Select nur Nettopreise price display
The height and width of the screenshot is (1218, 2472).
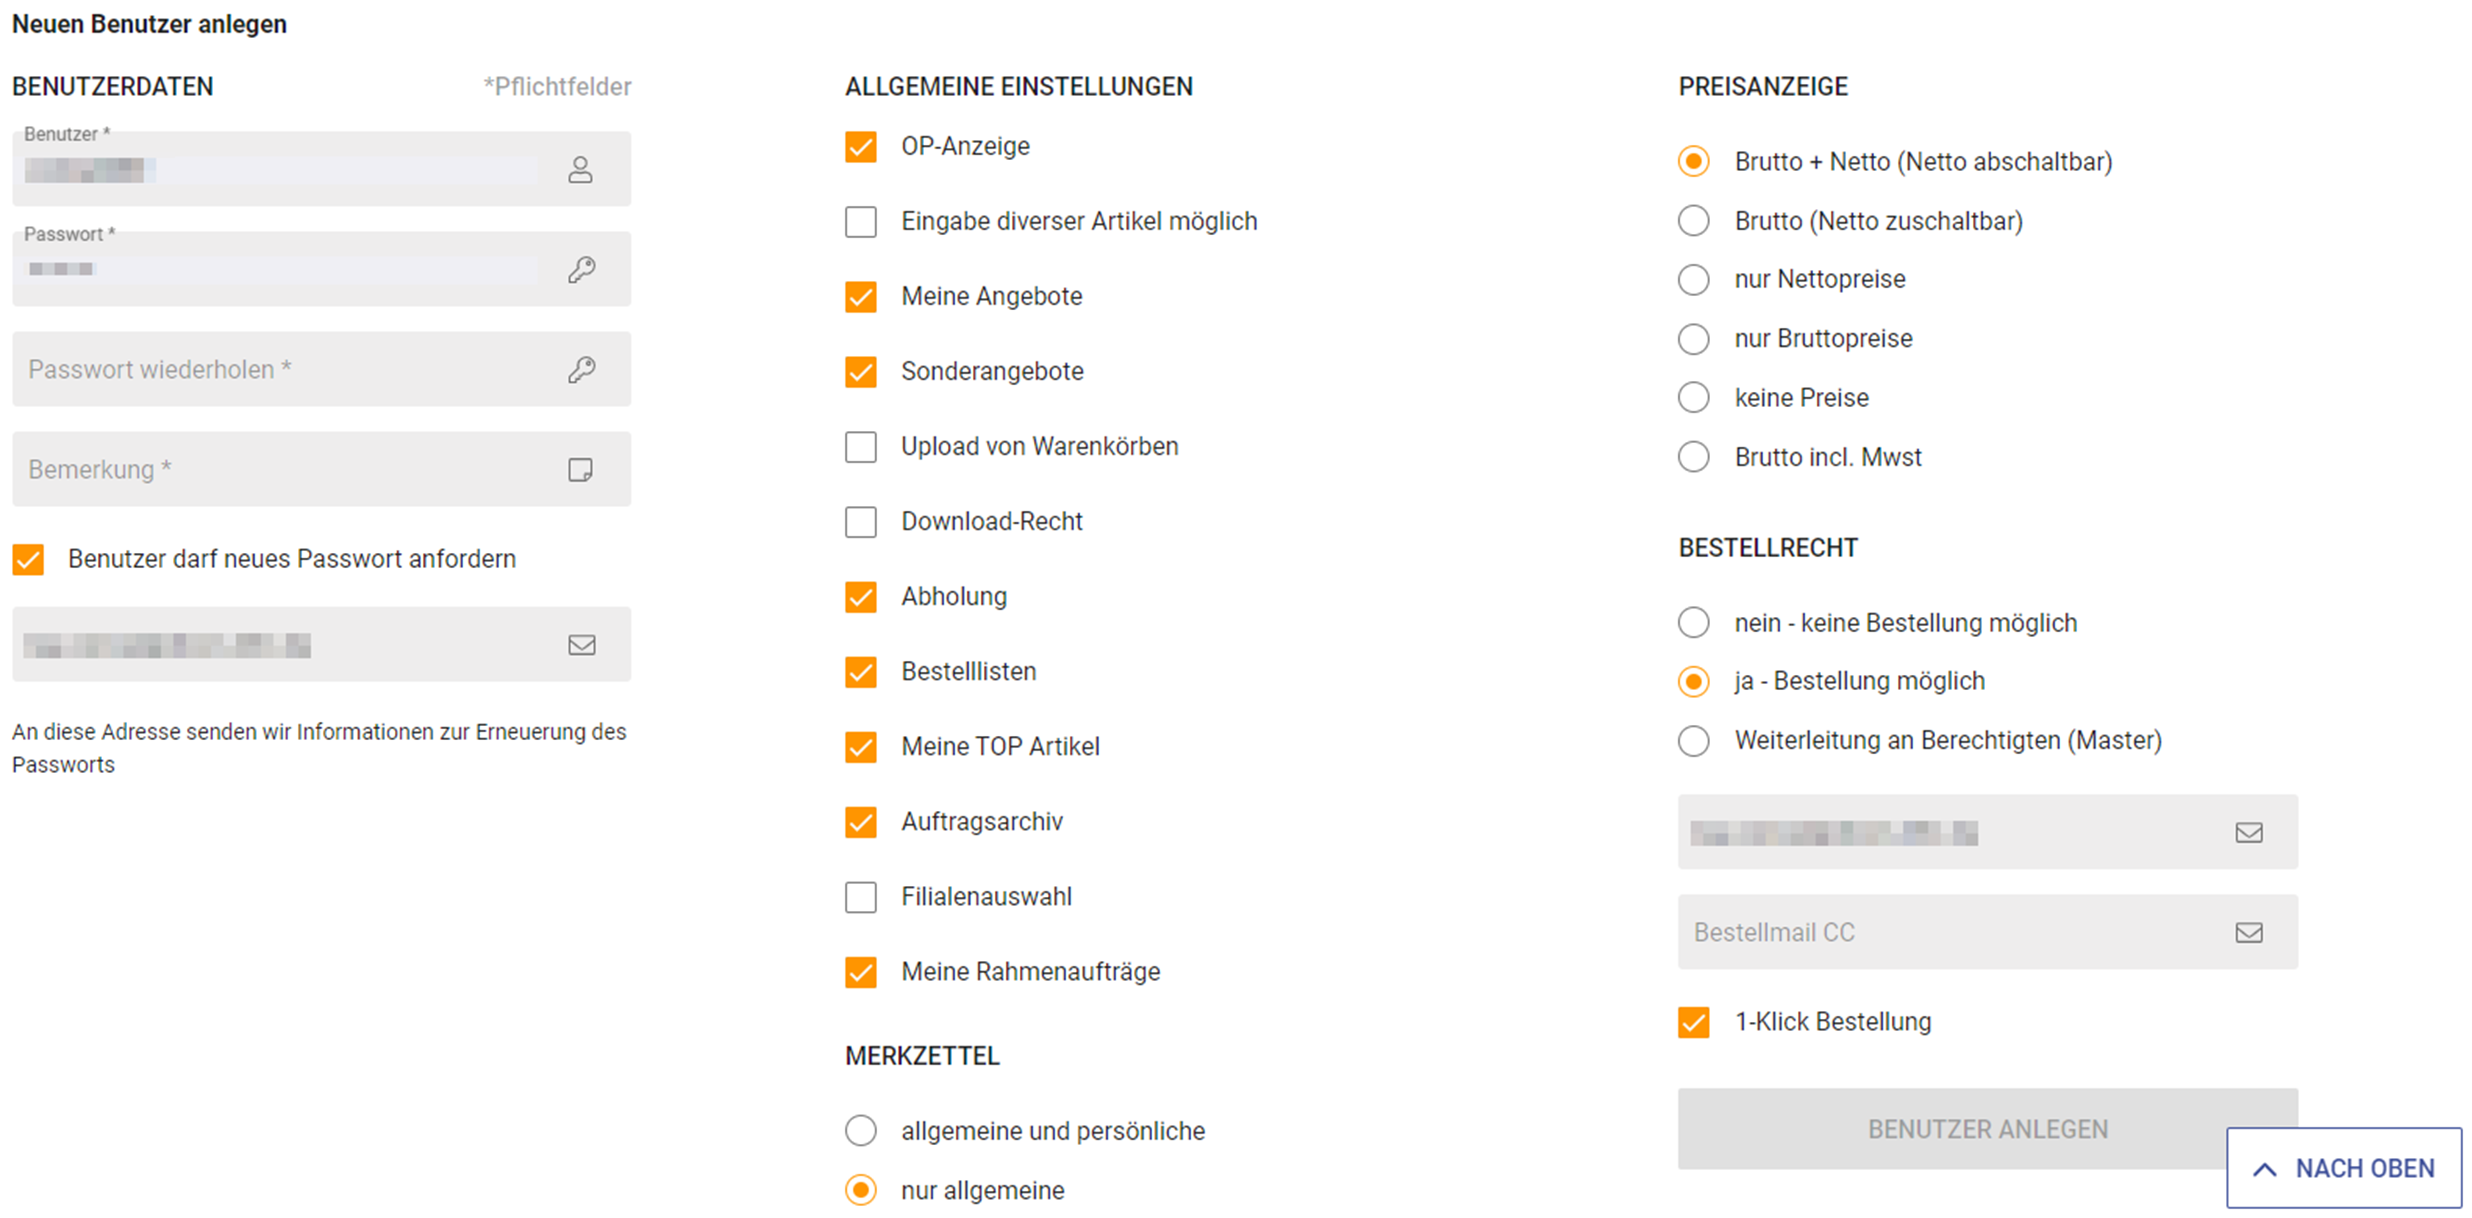[x=1694, y=279]
